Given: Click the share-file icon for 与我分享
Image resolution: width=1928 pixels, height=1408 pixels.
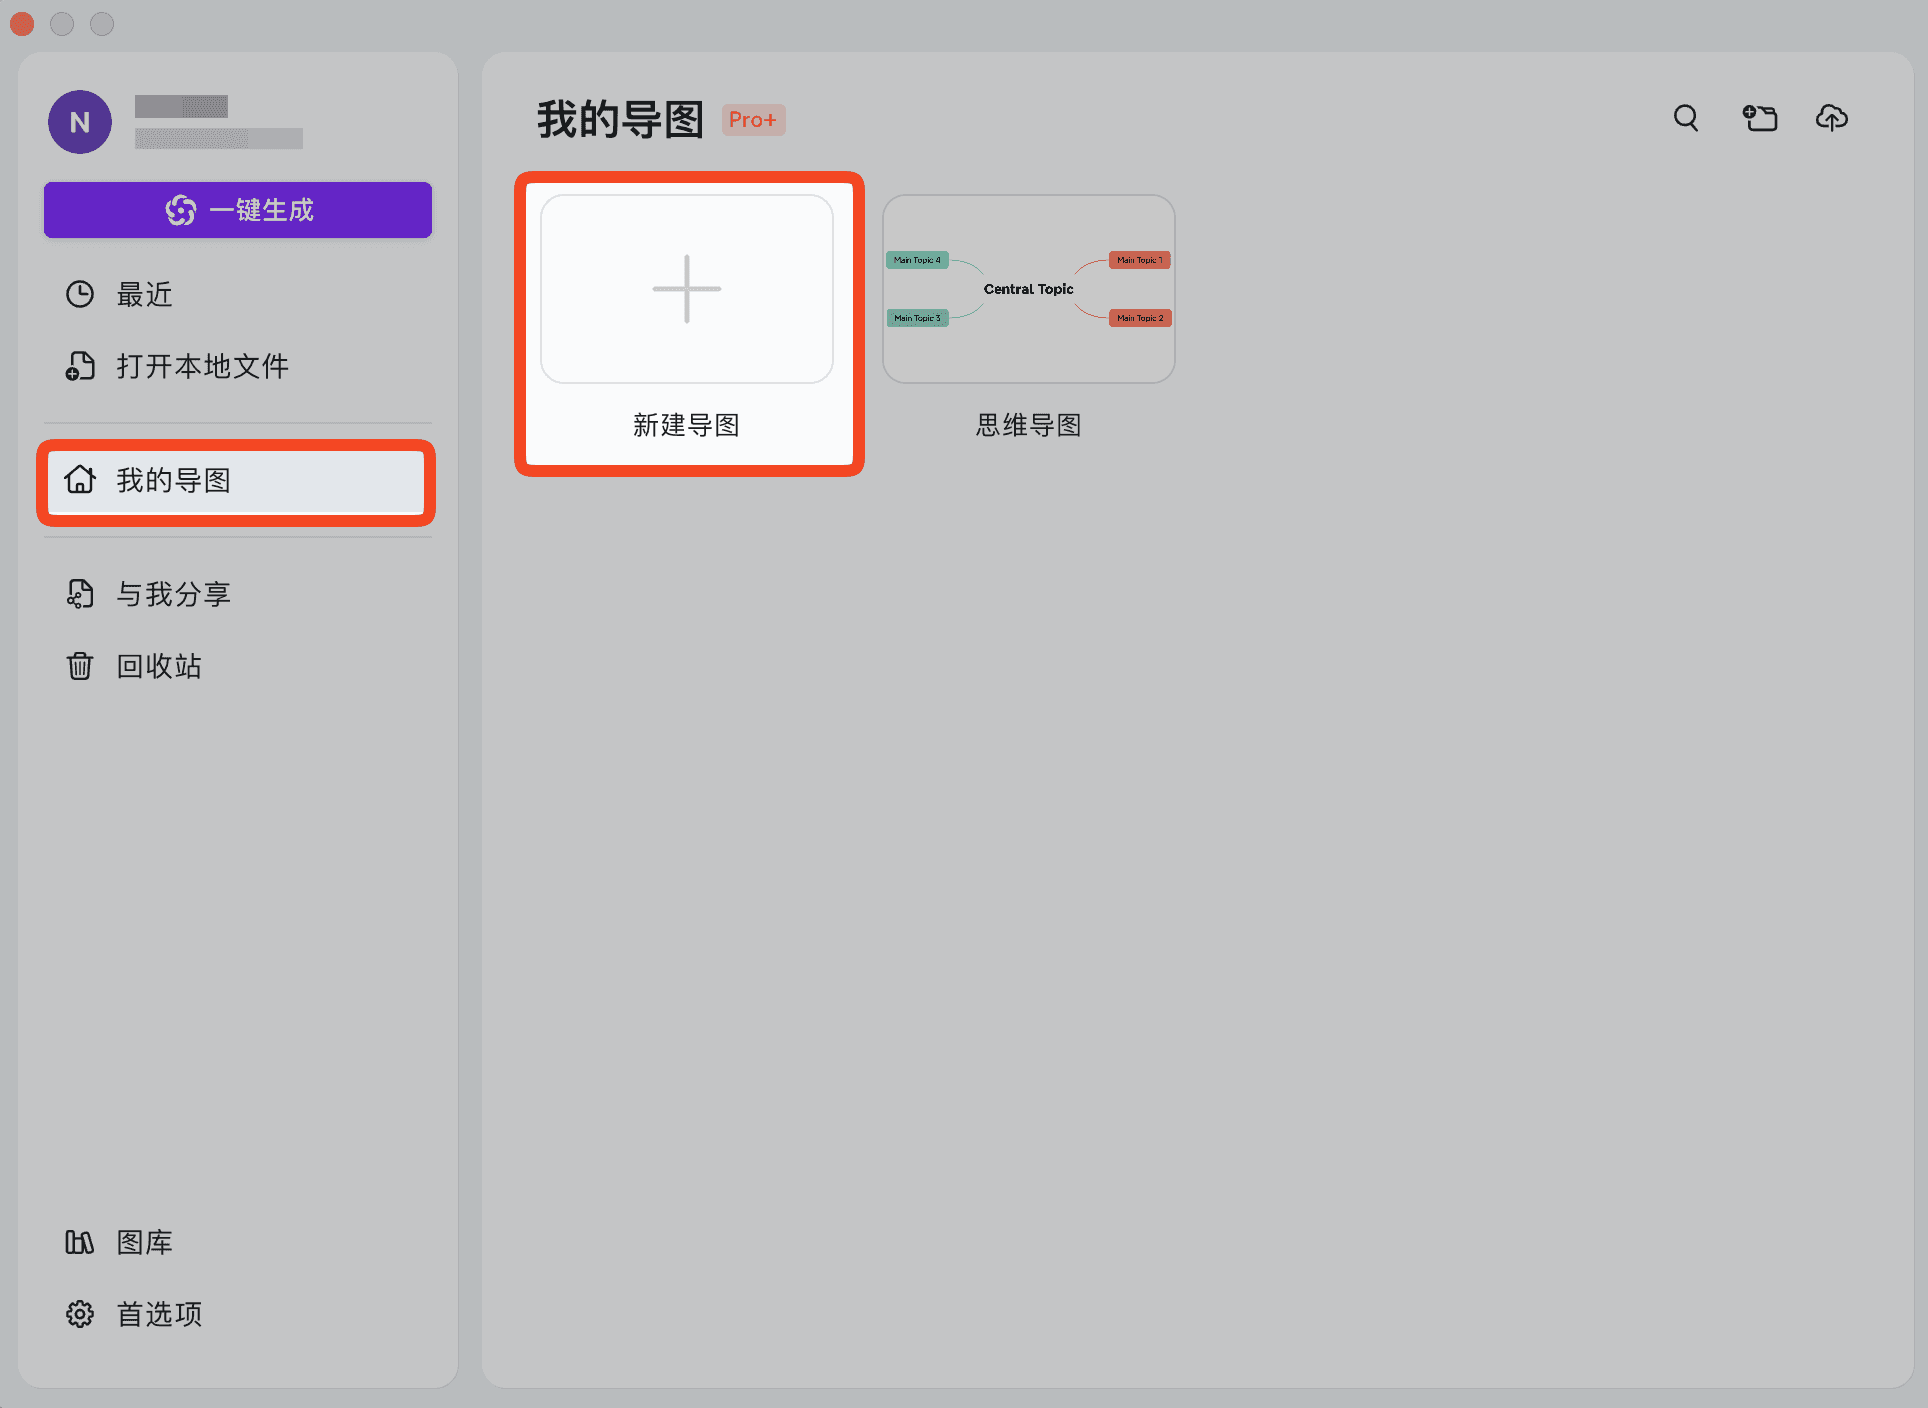Looking at the screenshot, I should pos(80,594).
